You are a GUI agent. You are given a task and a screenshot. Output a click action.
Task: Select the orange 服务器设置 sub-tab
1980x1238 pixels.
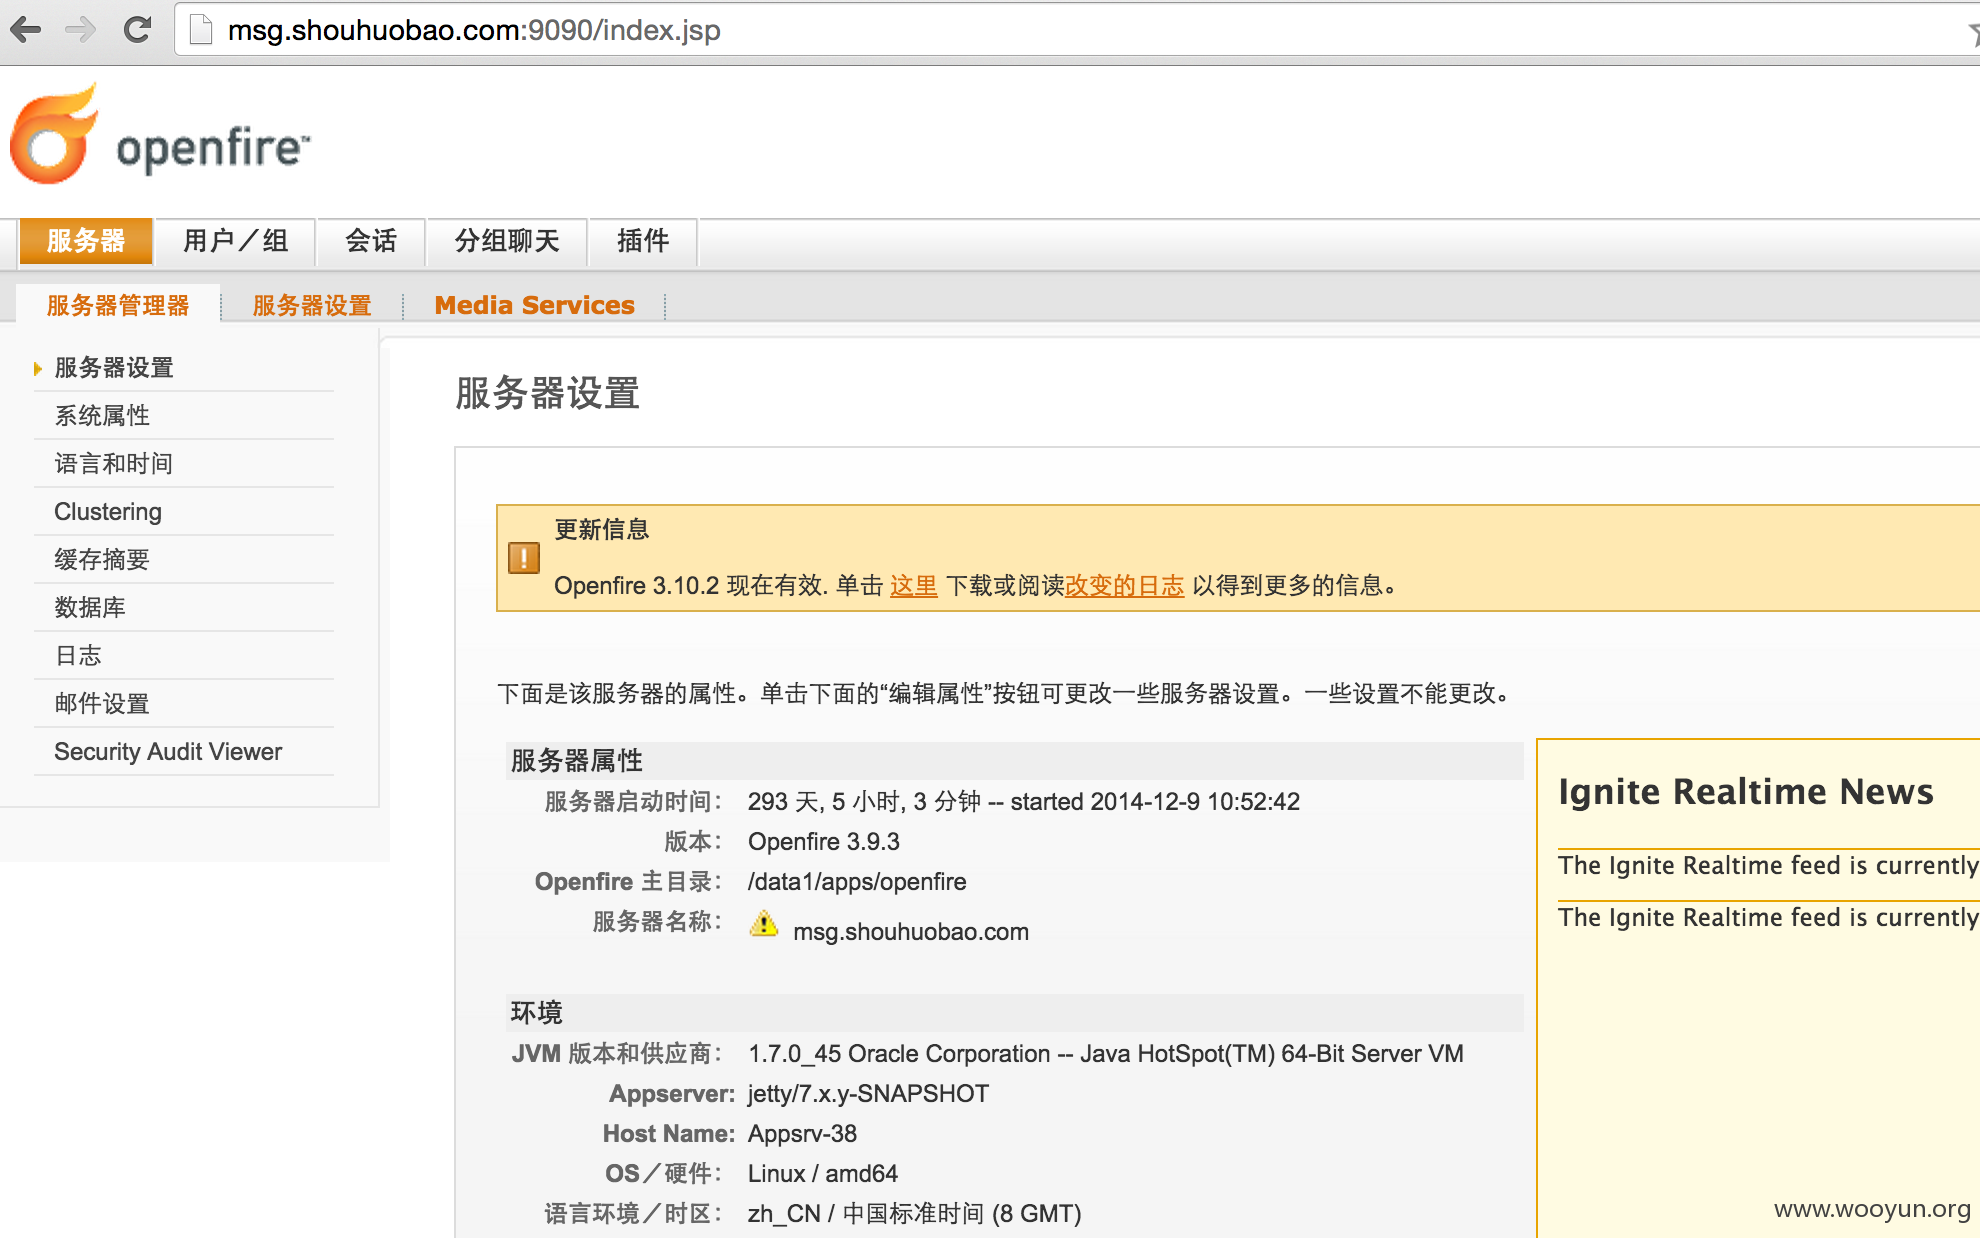(x=312, y=305)
